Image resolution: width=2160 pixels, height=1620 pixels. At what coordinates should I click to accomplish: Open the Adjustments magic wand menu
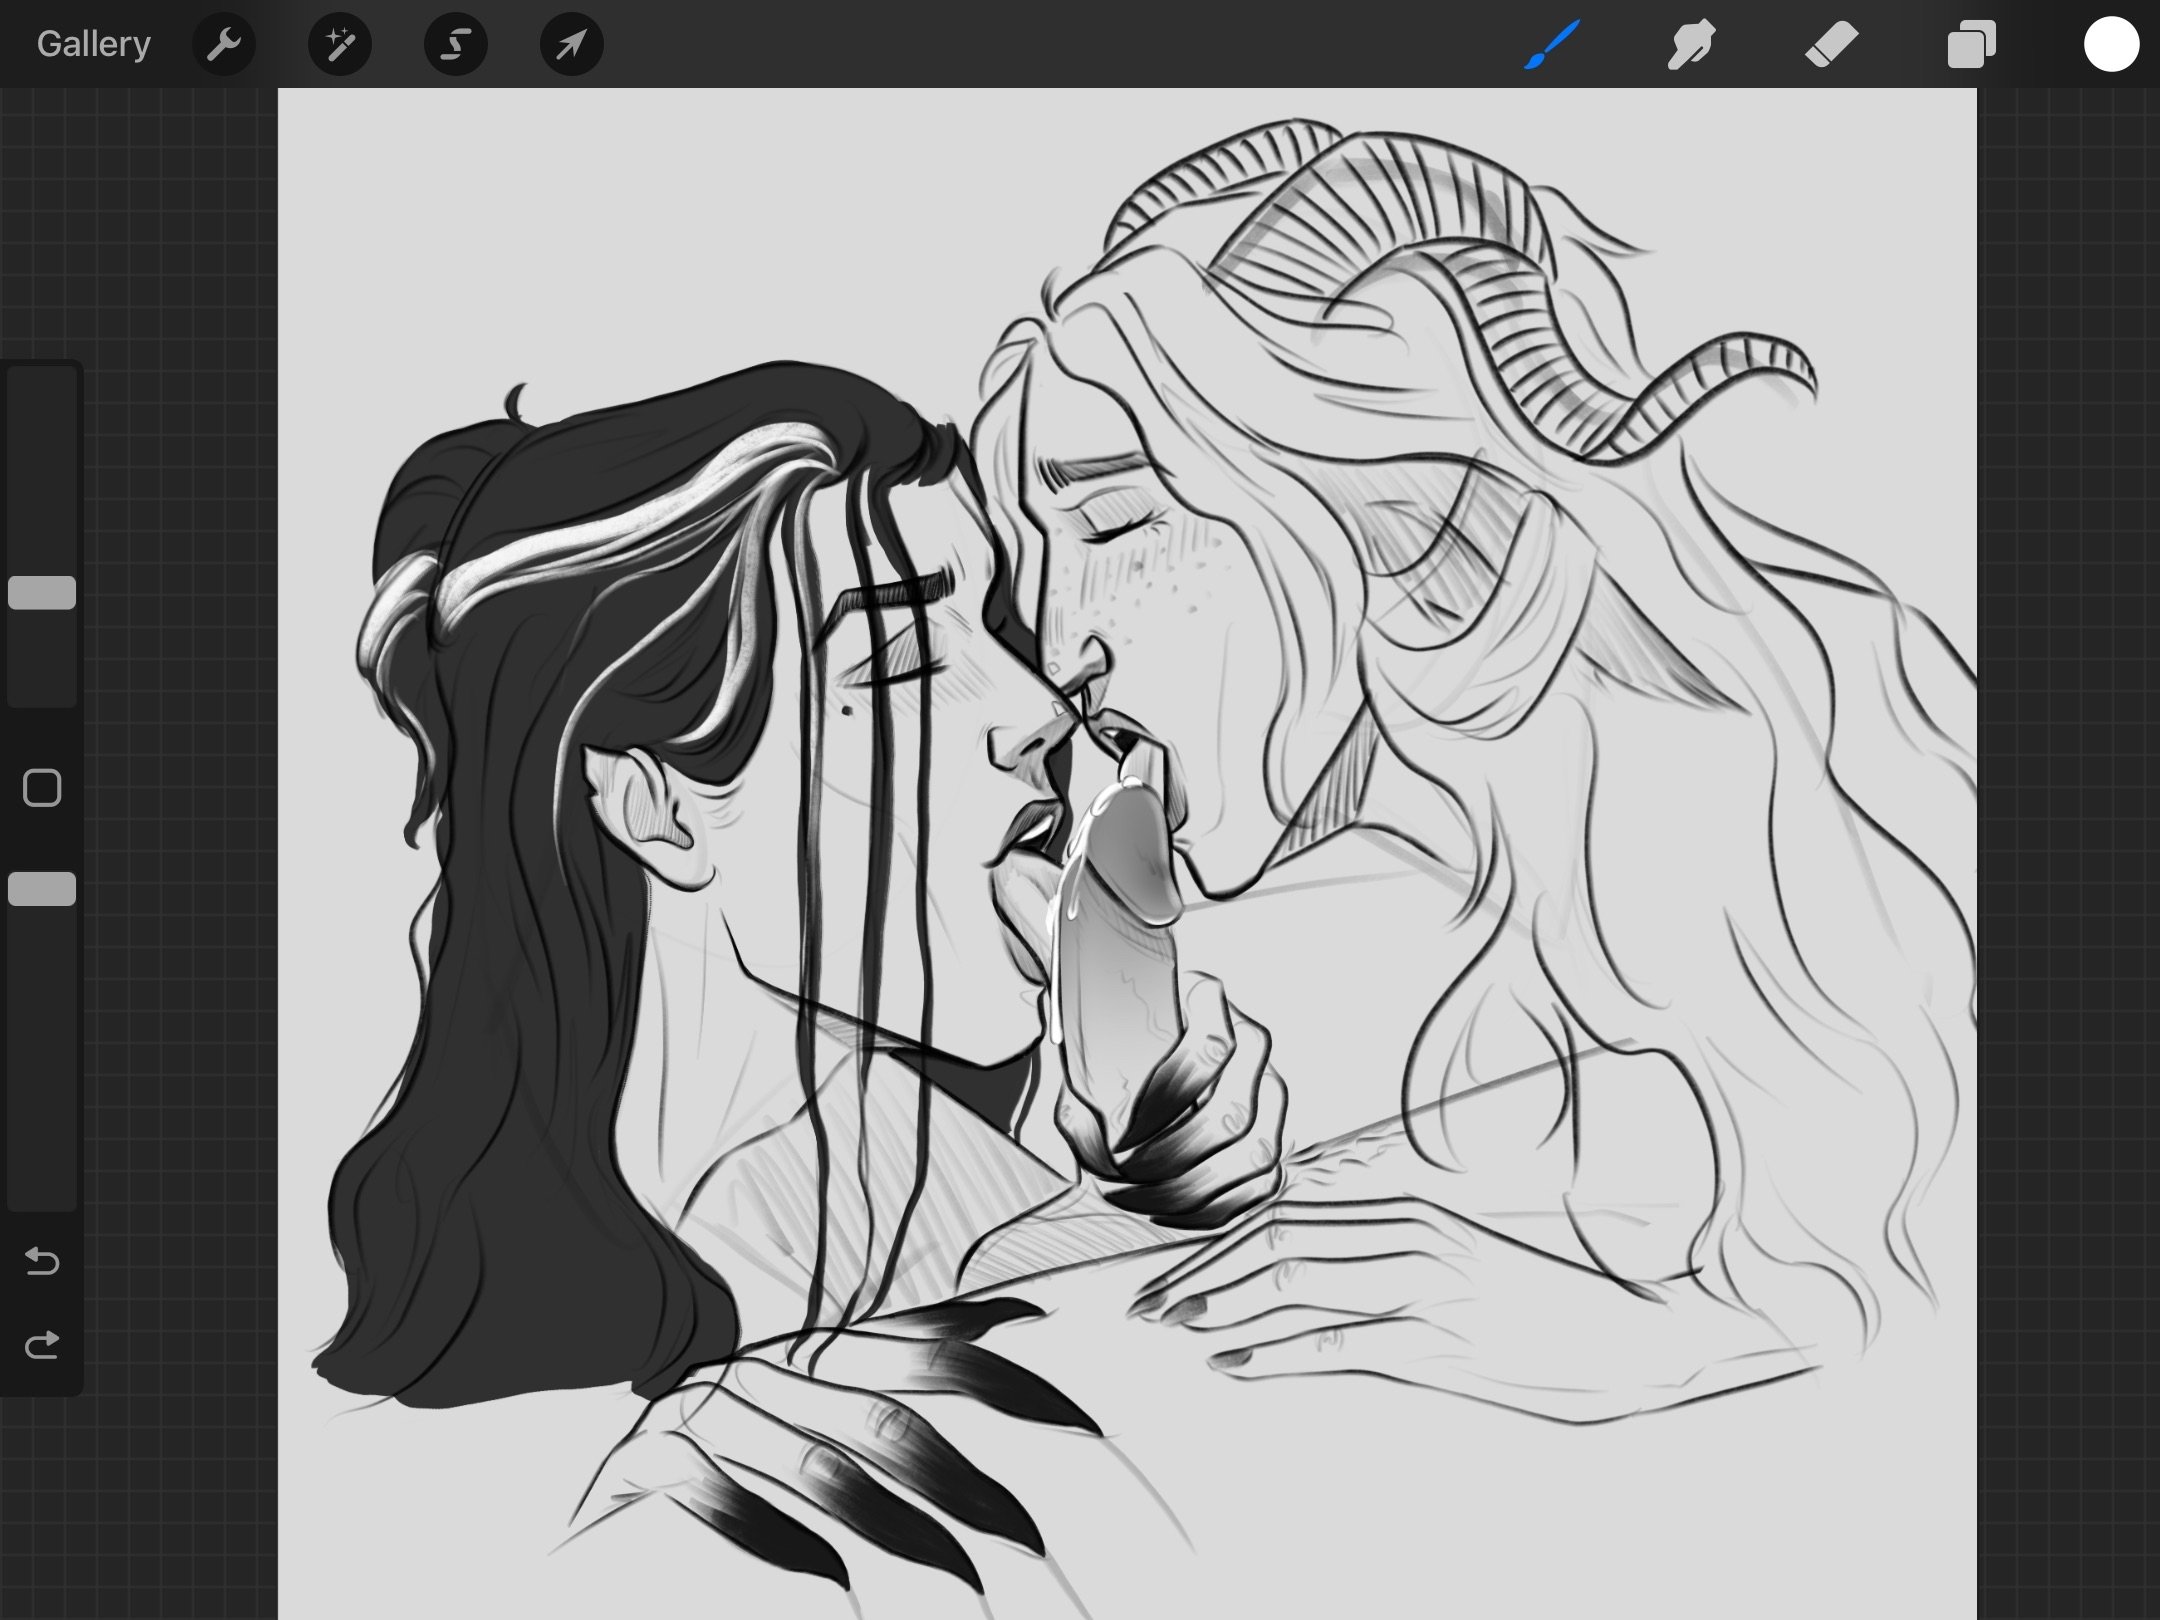pos(340,45)
